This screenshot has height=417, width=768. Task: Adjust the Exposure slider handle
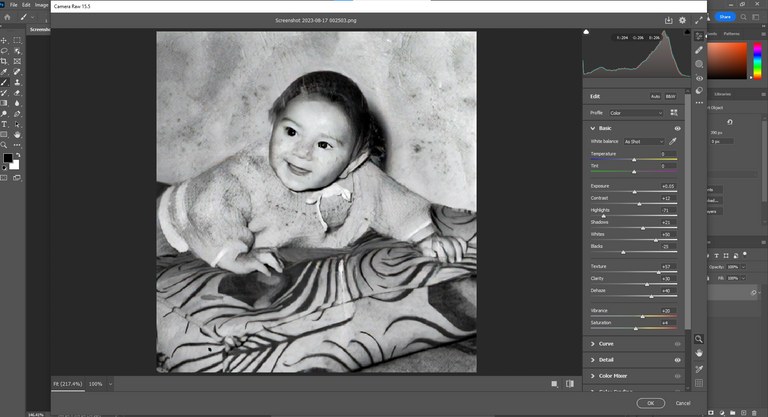634,192
